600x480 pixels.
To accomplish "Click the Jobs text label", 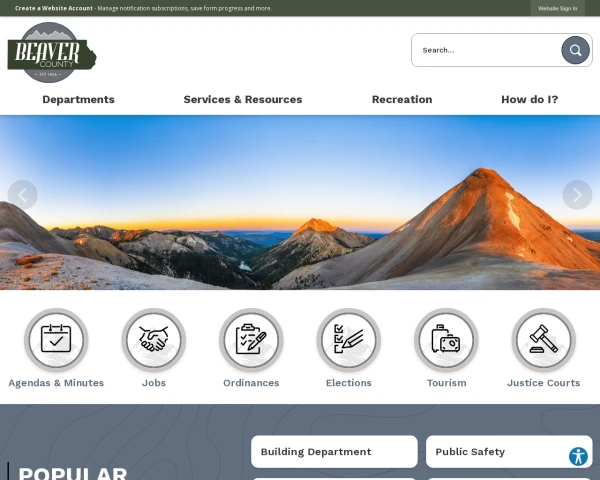I will tap(154, 383).
